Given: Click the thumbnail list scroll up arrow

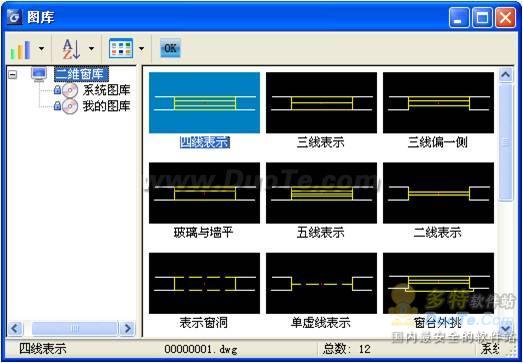Looking at the screenshot, I should [x=506, y=75].
